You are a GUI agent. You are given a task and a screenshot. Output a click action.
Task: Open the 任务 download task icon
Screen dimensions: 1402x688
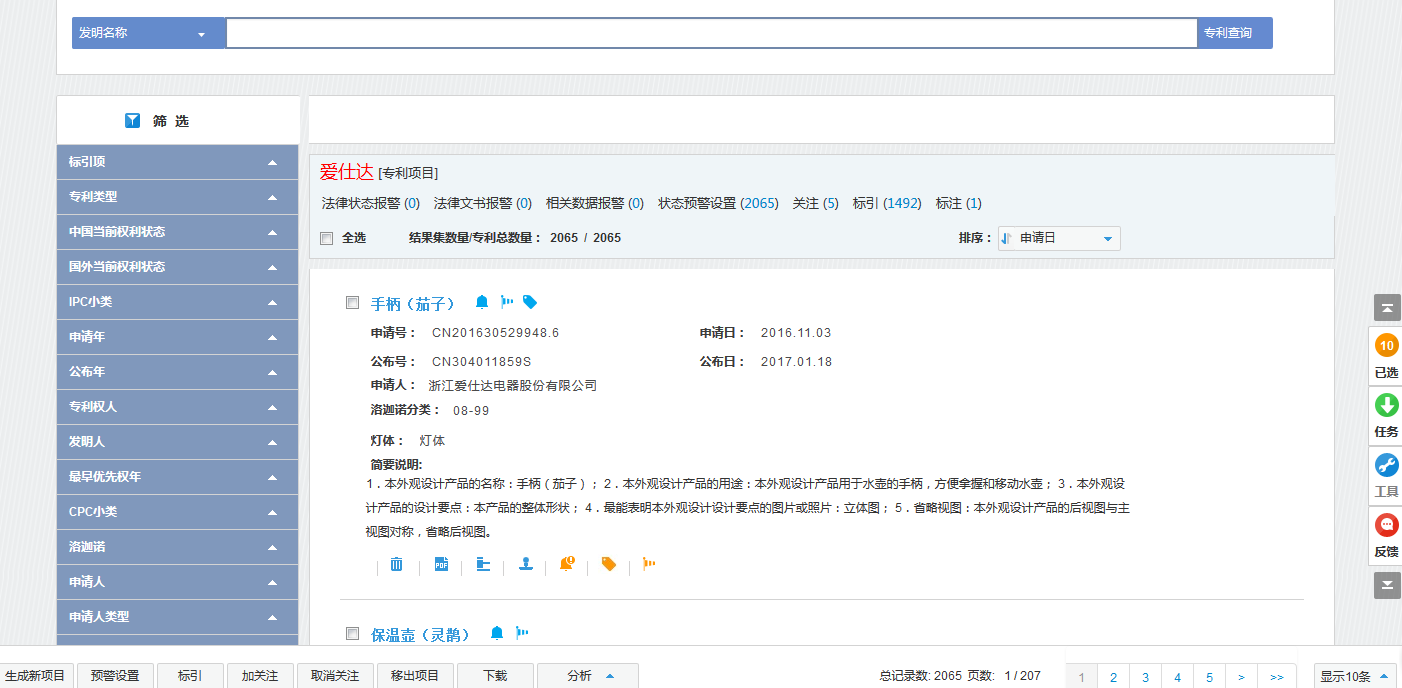(1386, 406)
